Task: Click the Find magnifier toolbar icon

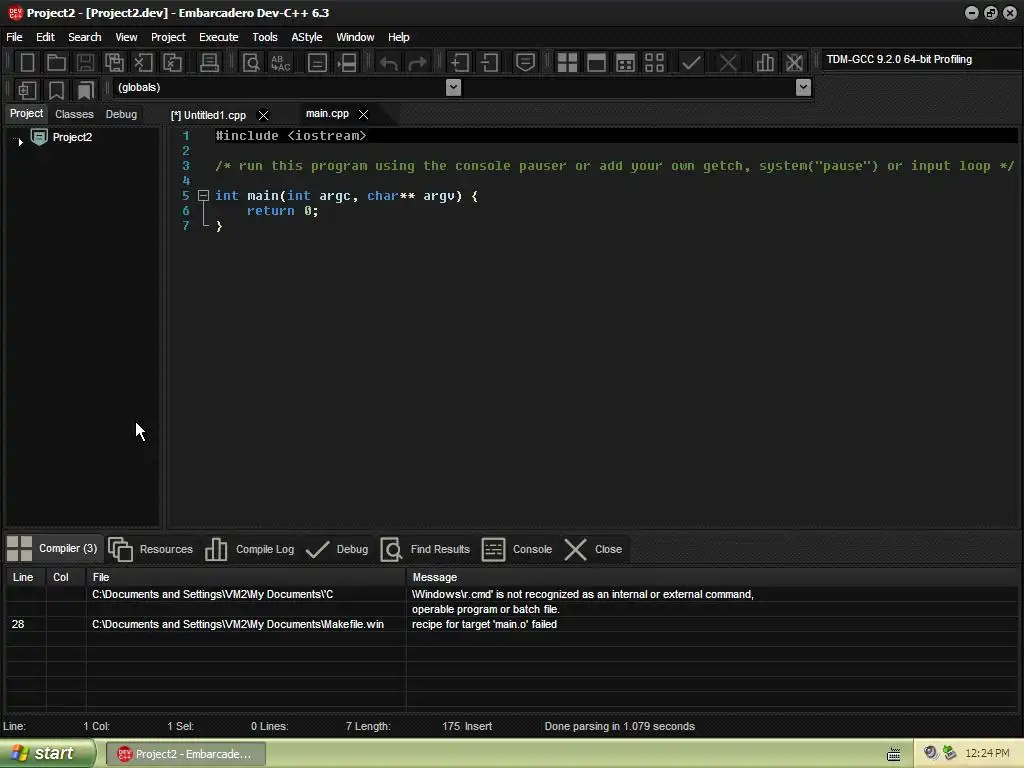Action: click(x=251, y=63)
